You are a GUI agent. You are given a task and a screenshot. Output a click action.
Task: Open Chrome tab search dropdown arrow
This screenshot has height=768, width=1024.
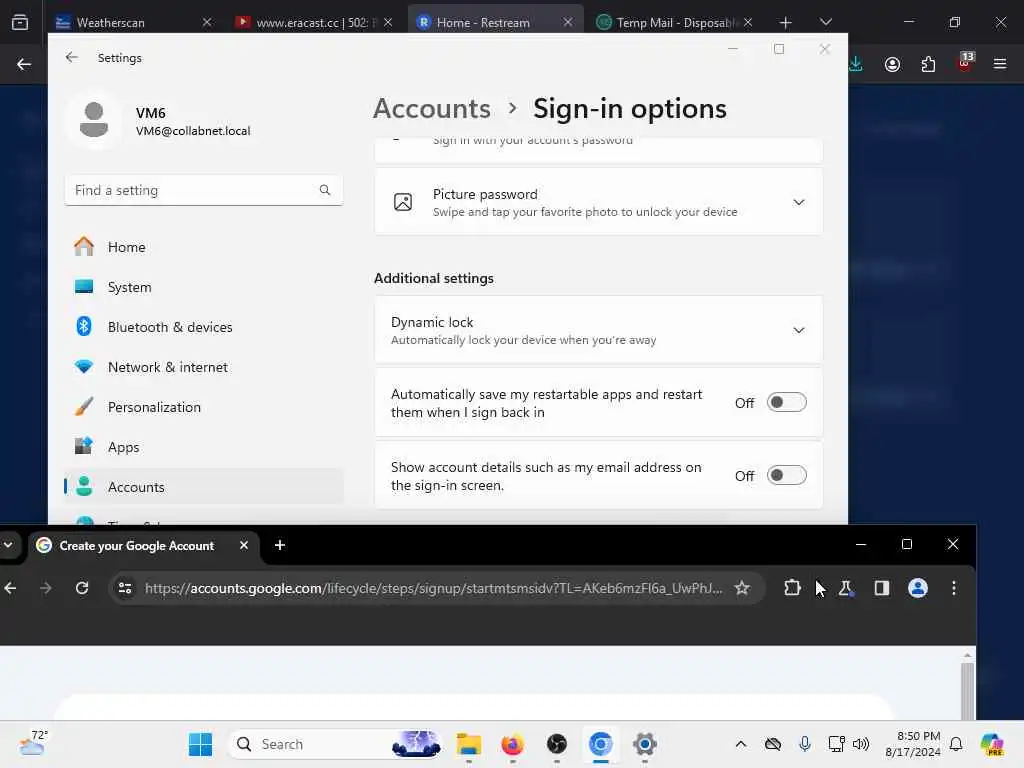click(x=8, y=545)
